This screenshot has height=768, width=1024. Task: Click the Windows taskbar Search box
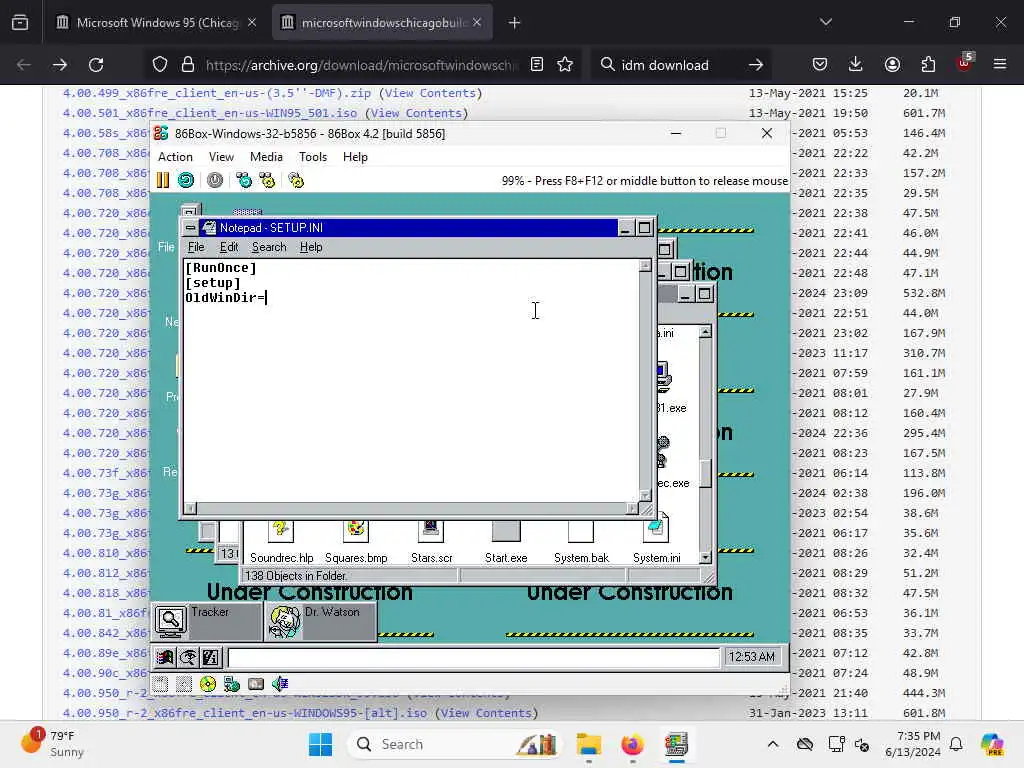(x=455, y=744)
